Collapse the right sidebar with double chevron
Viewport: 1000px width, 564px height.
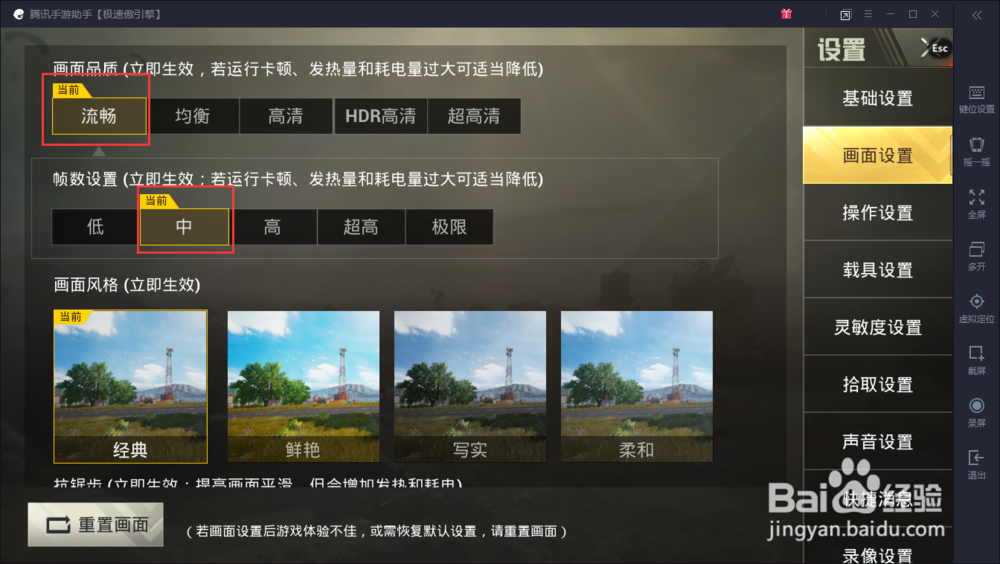(x=976, y=15)
